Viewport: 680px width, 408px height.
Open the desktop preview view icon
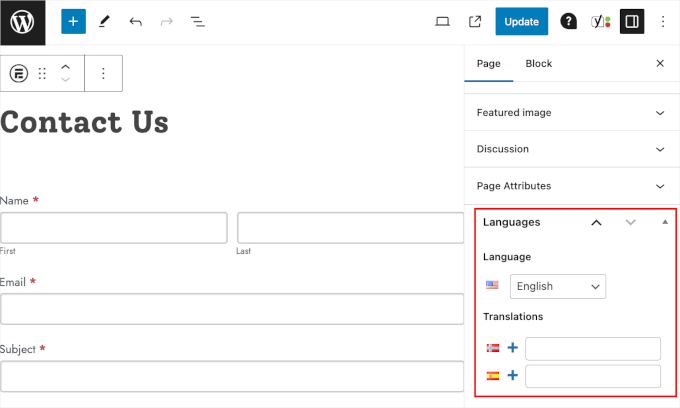[443, 21]
